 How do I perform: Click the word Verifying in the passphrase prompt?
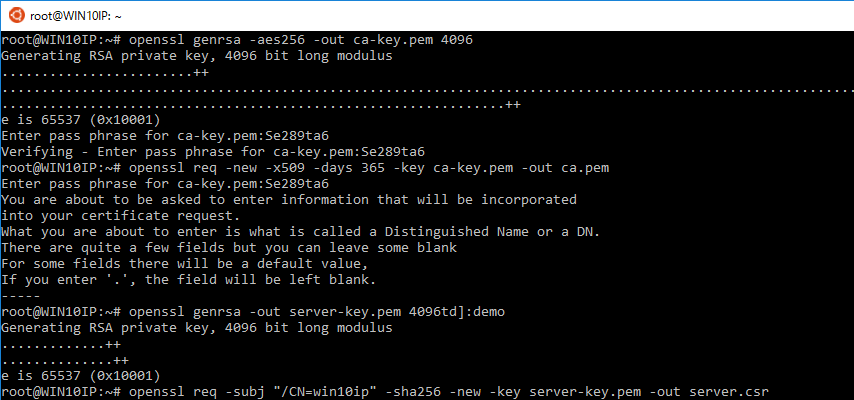[x=38, y=152]
